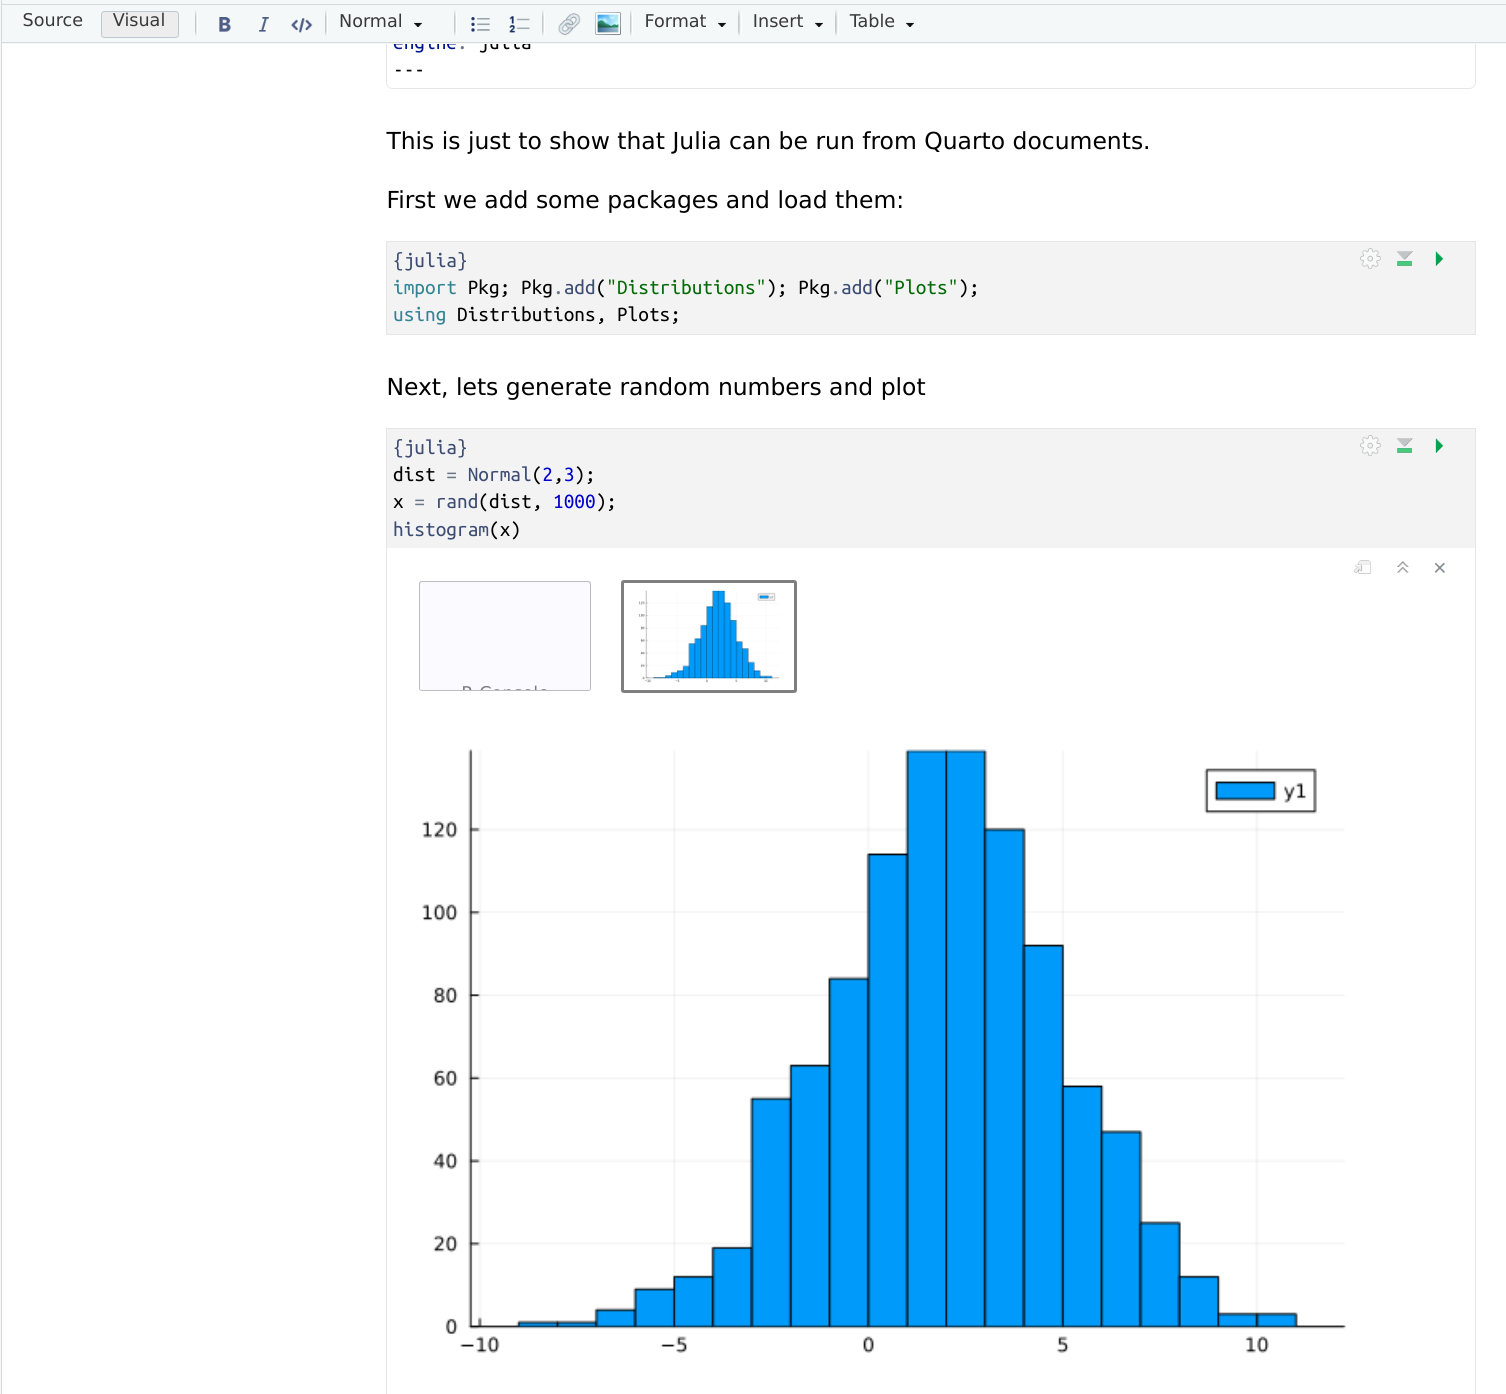Open the Table menu

882,22
